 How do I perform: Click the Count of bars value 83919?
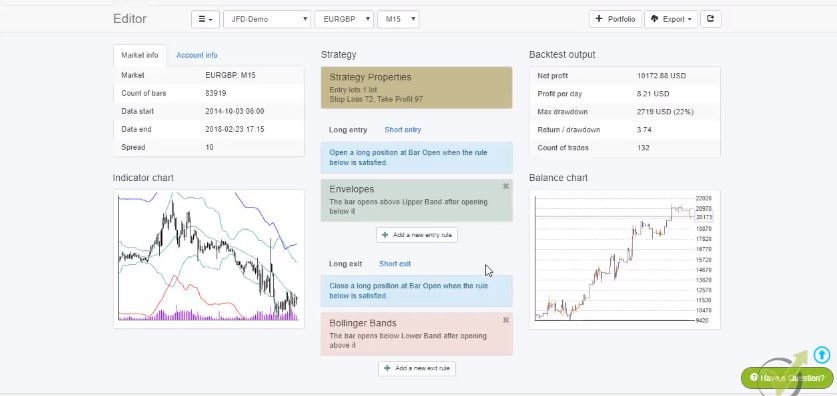point(216,93)
